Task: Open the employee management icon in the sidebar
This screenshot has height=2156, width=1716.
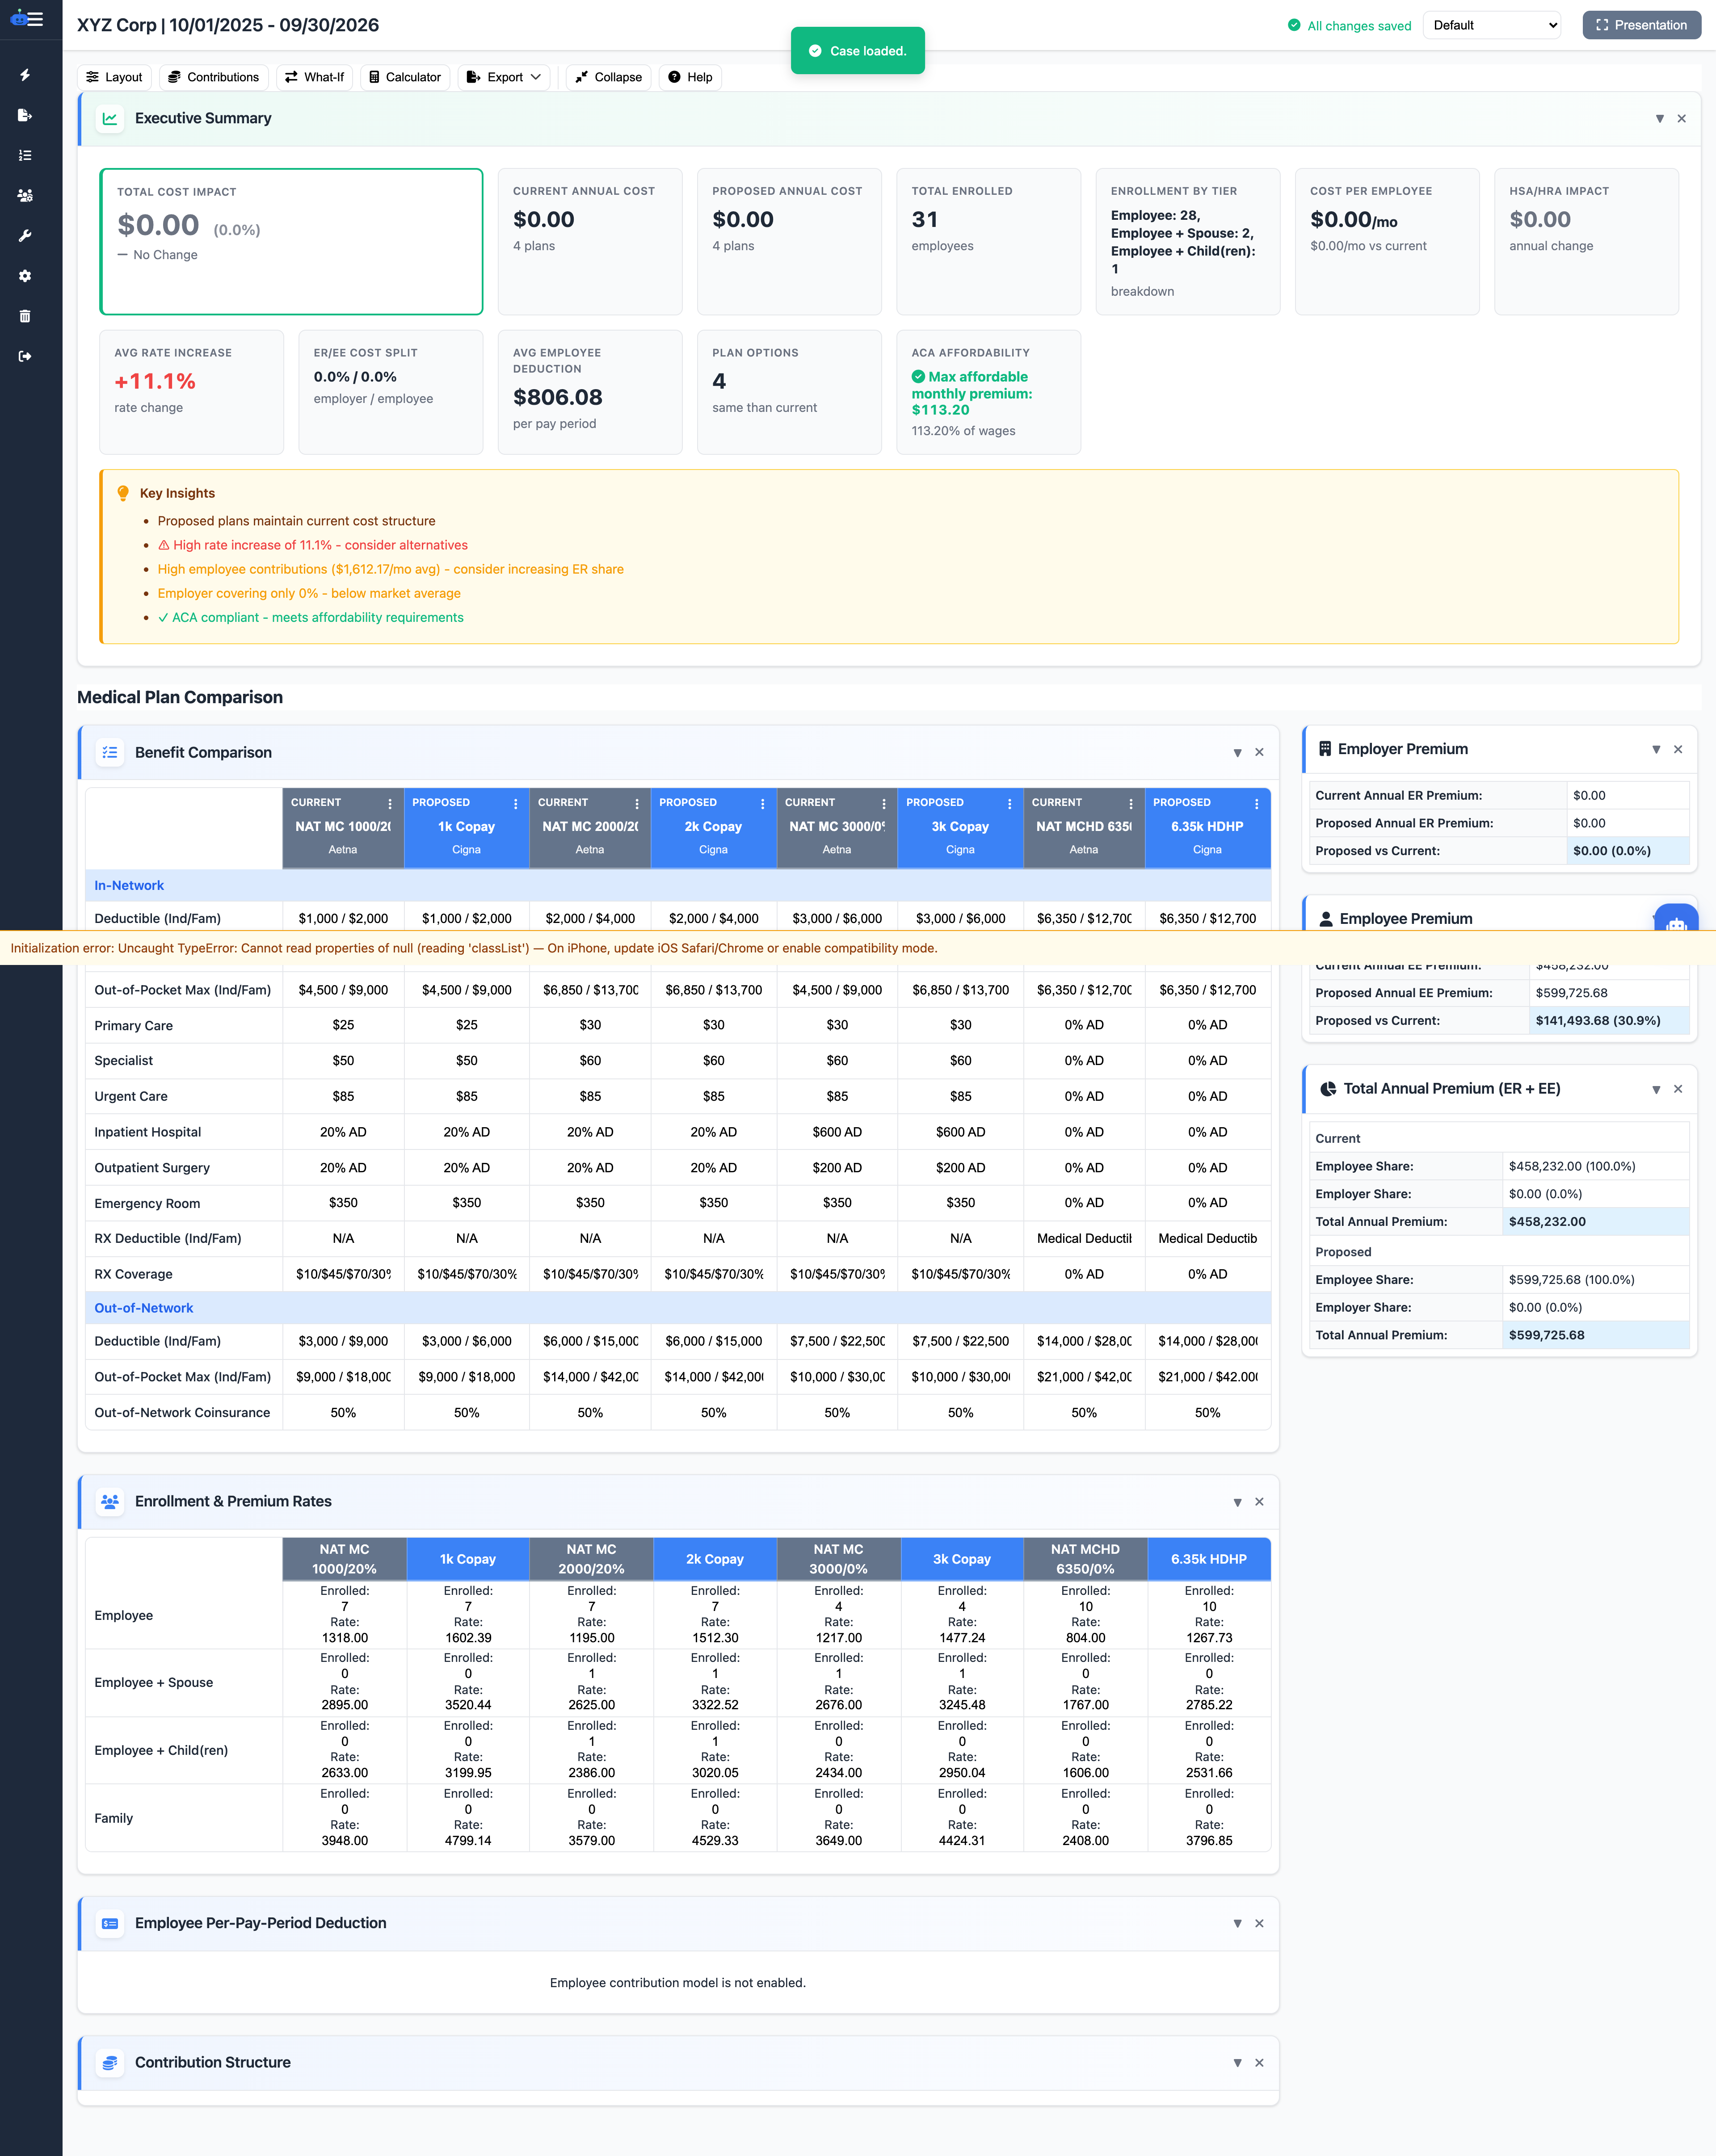Action: (24, 196)
